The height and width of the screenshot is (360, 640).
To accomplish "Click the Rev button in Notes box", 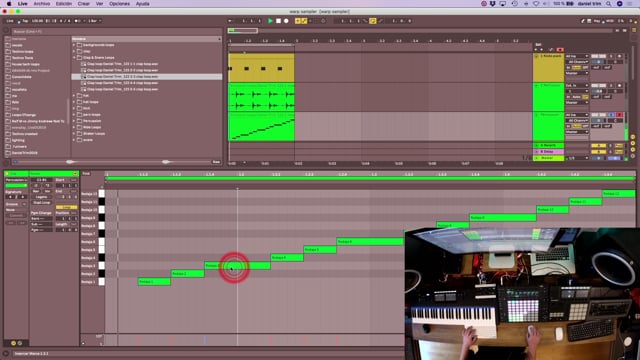I will tap(36, 191).
